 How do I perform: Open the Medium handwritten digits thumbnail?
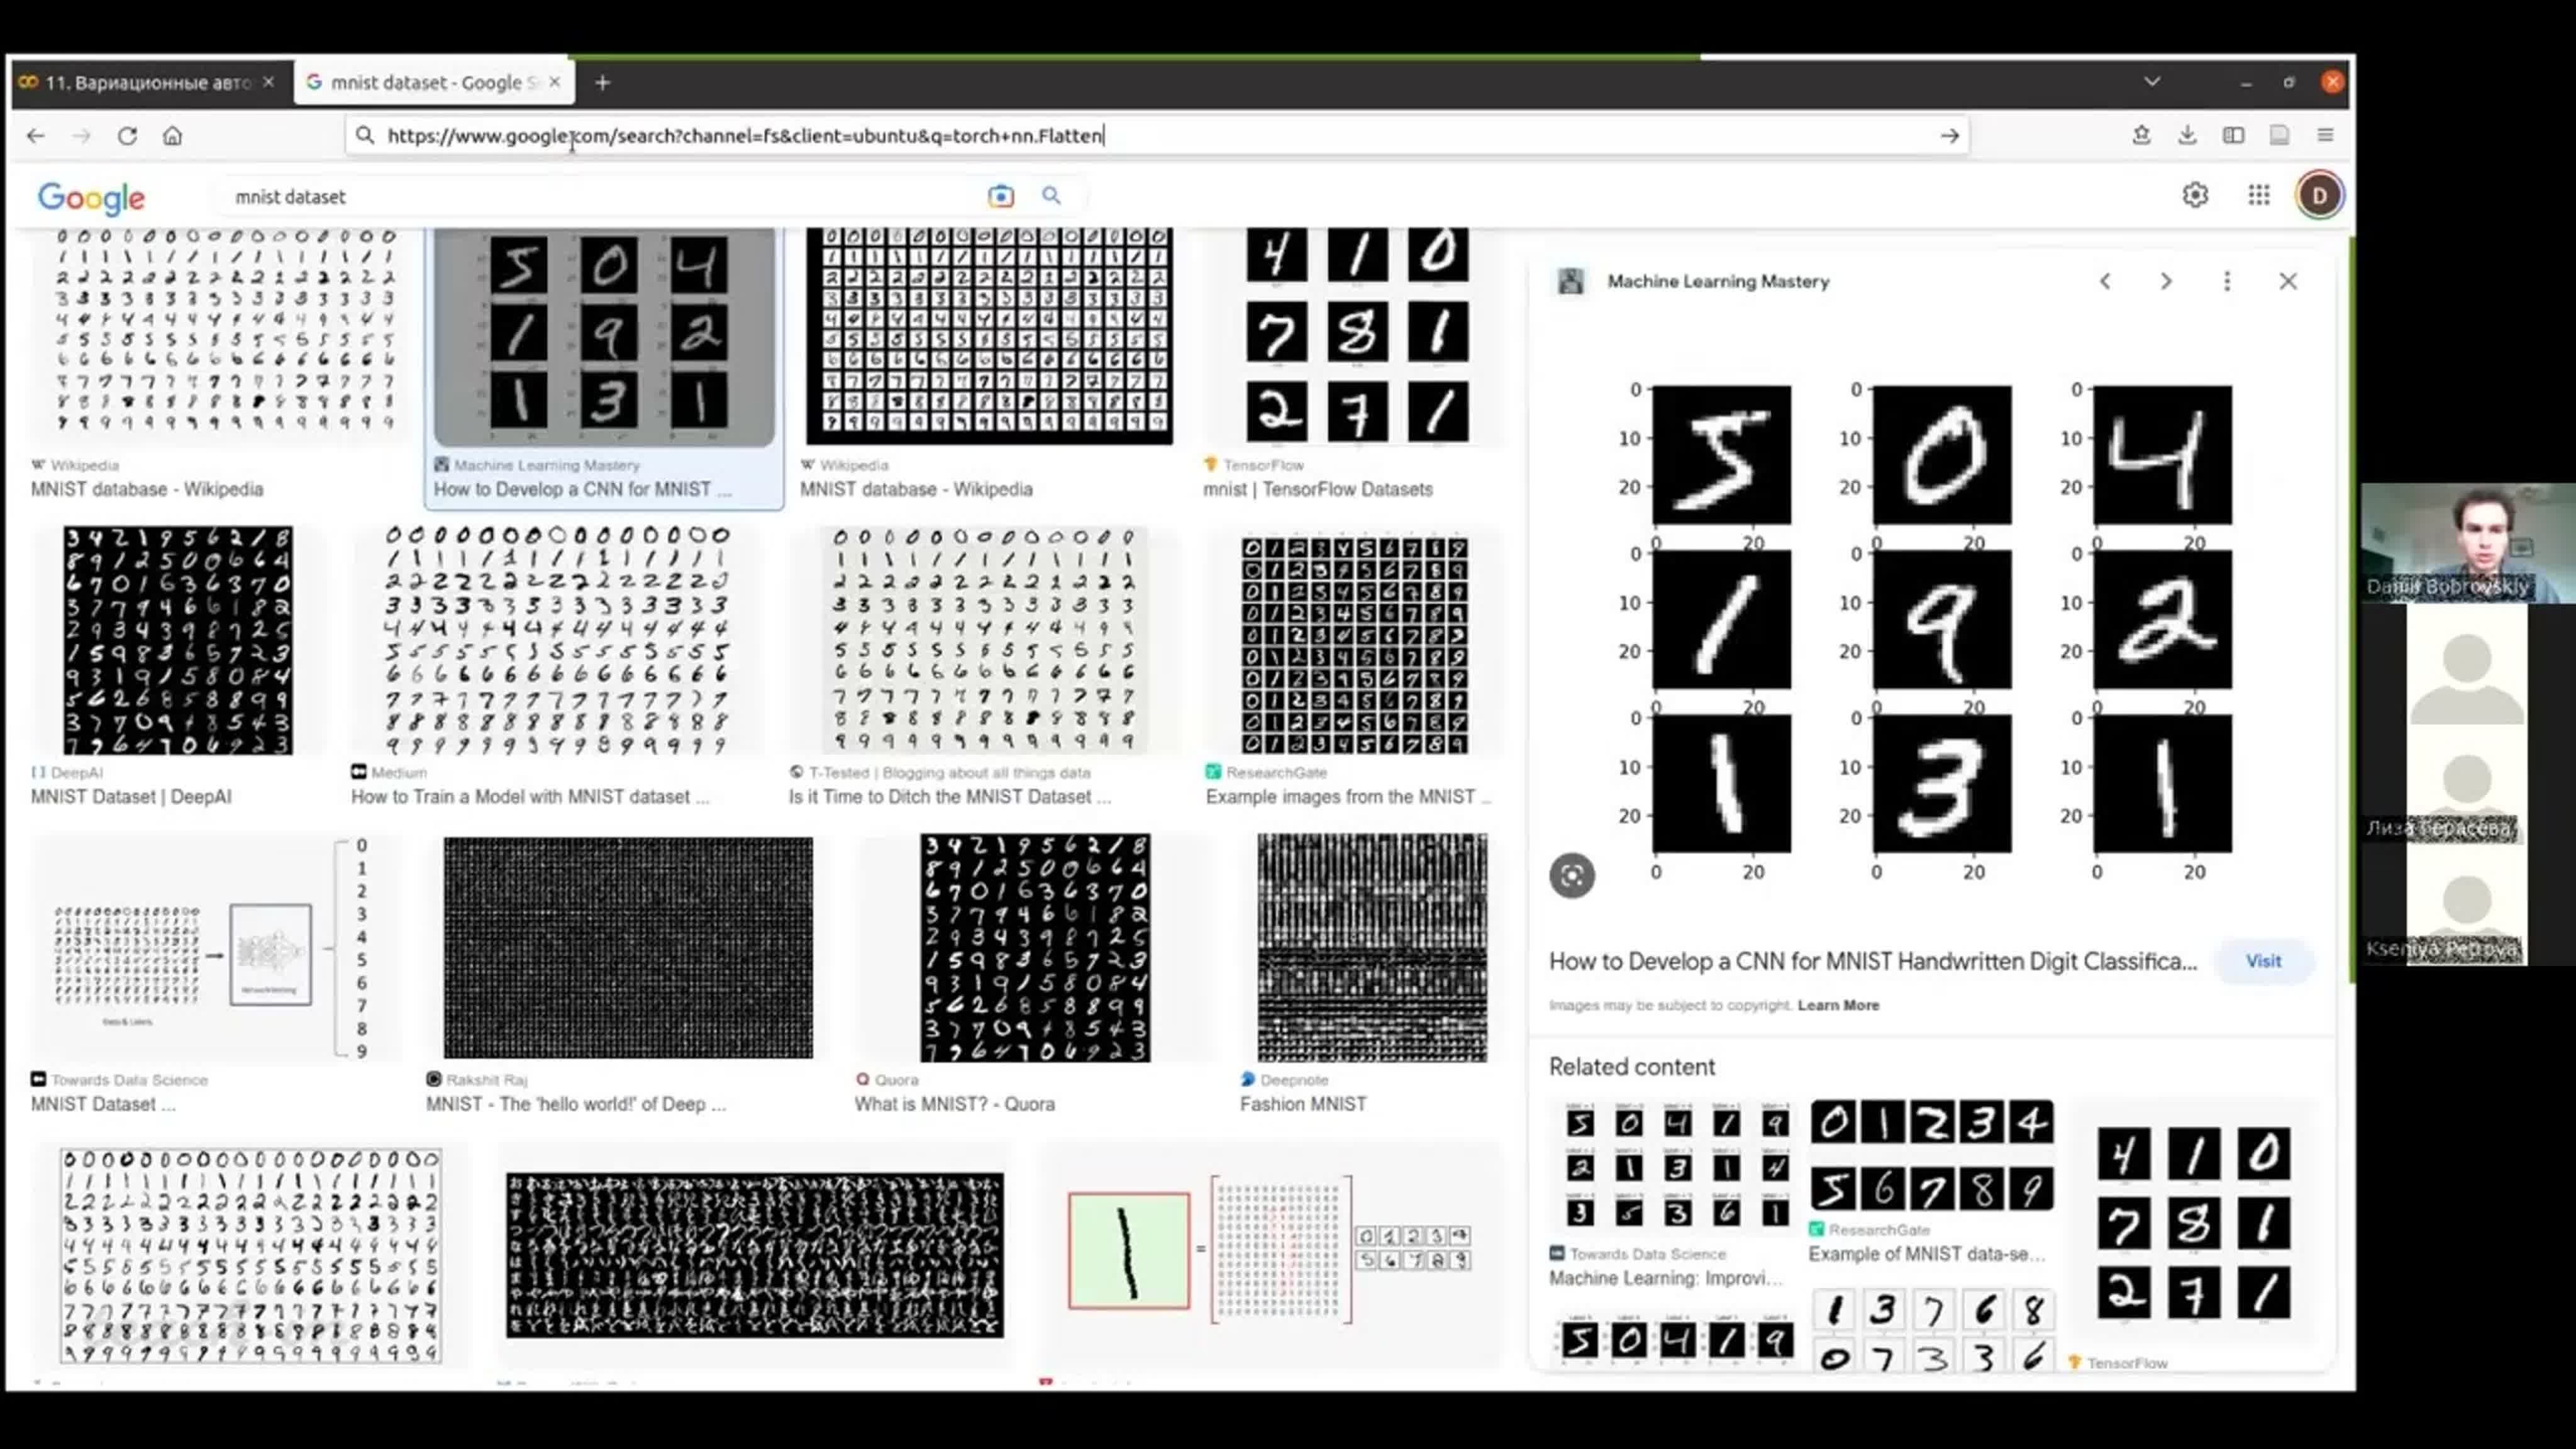coord(558,641)
